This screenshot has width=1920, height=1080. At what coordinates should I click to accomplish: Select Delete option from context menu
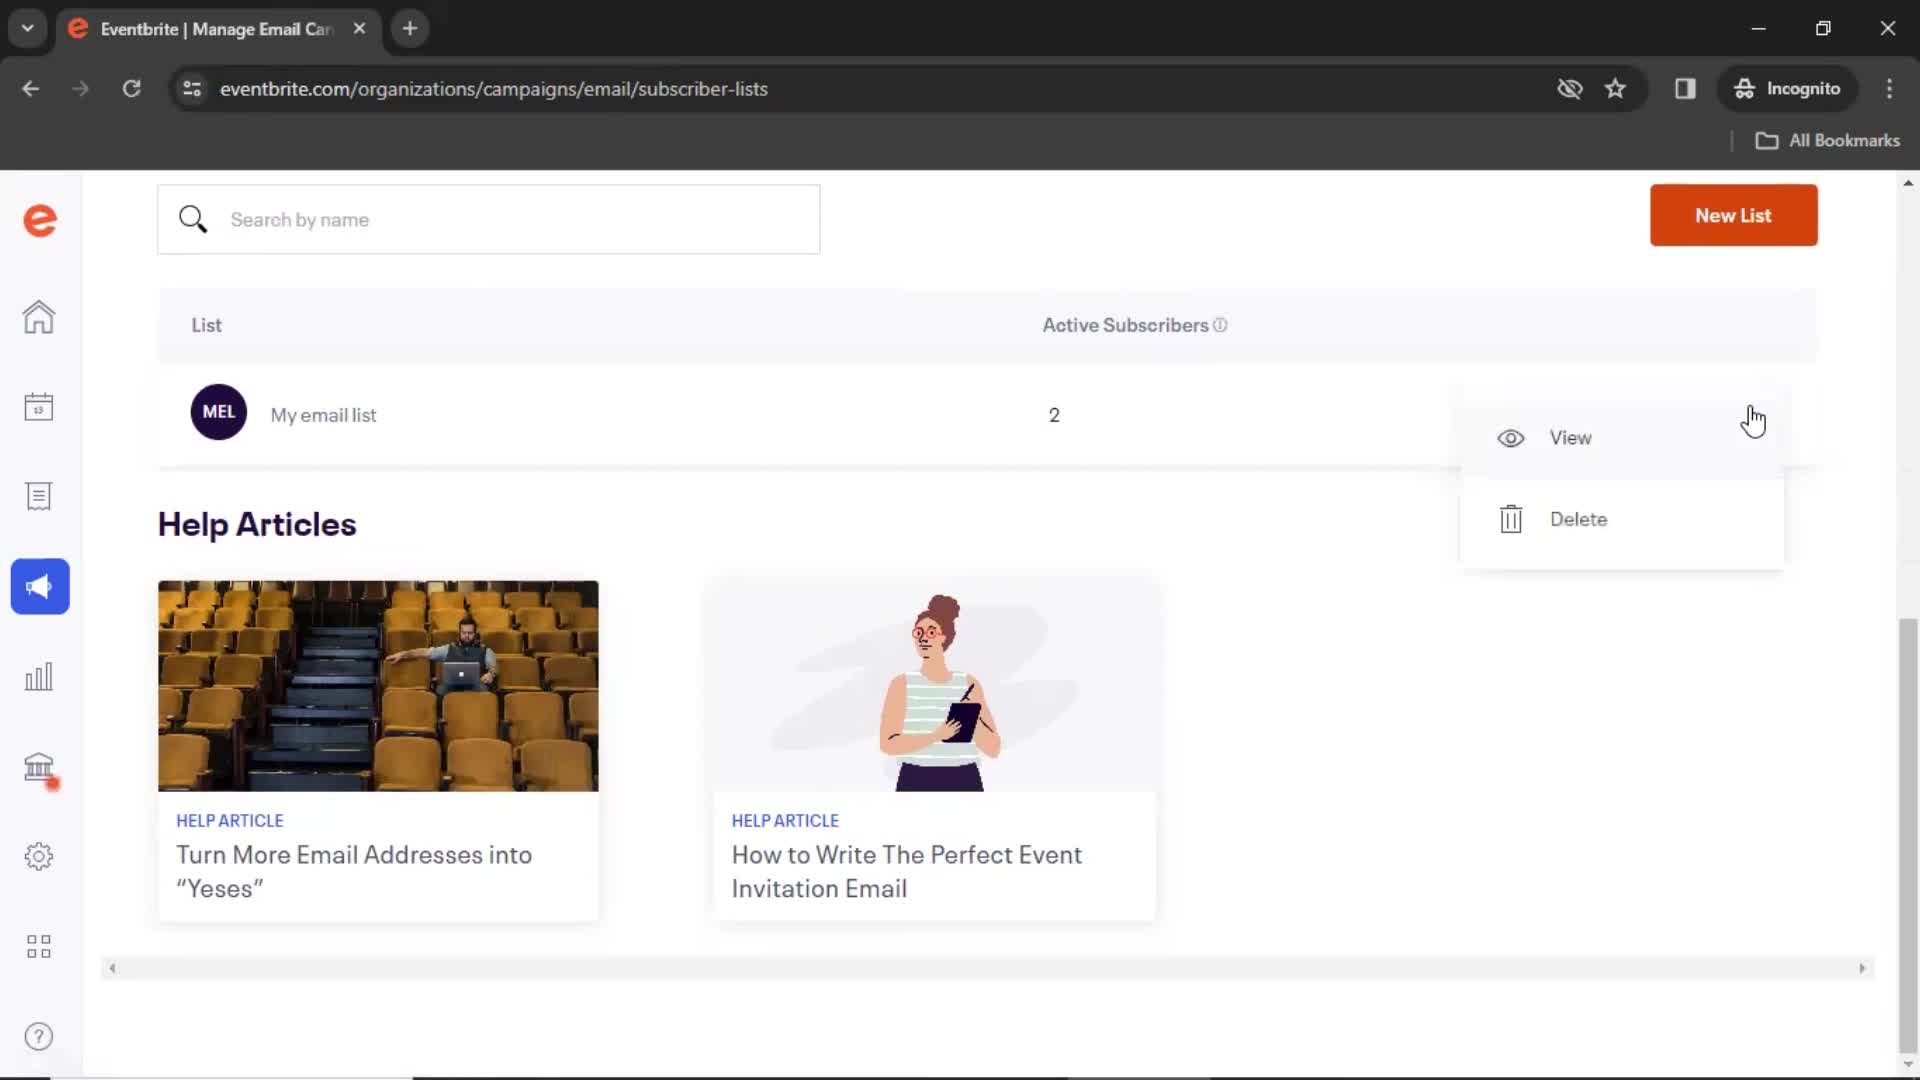click(x=1578, y=518)
